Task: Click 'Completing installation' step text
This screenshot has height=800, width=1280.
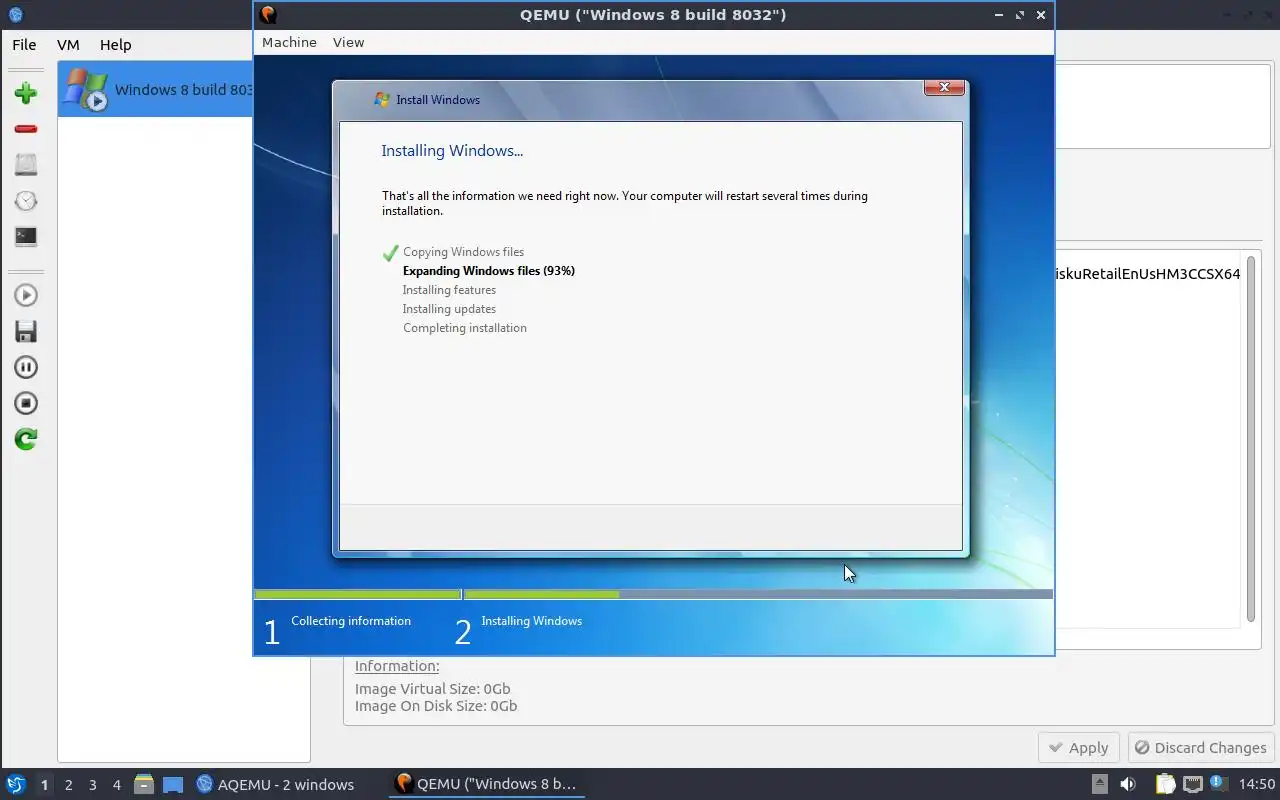Action: pos(465,328)
